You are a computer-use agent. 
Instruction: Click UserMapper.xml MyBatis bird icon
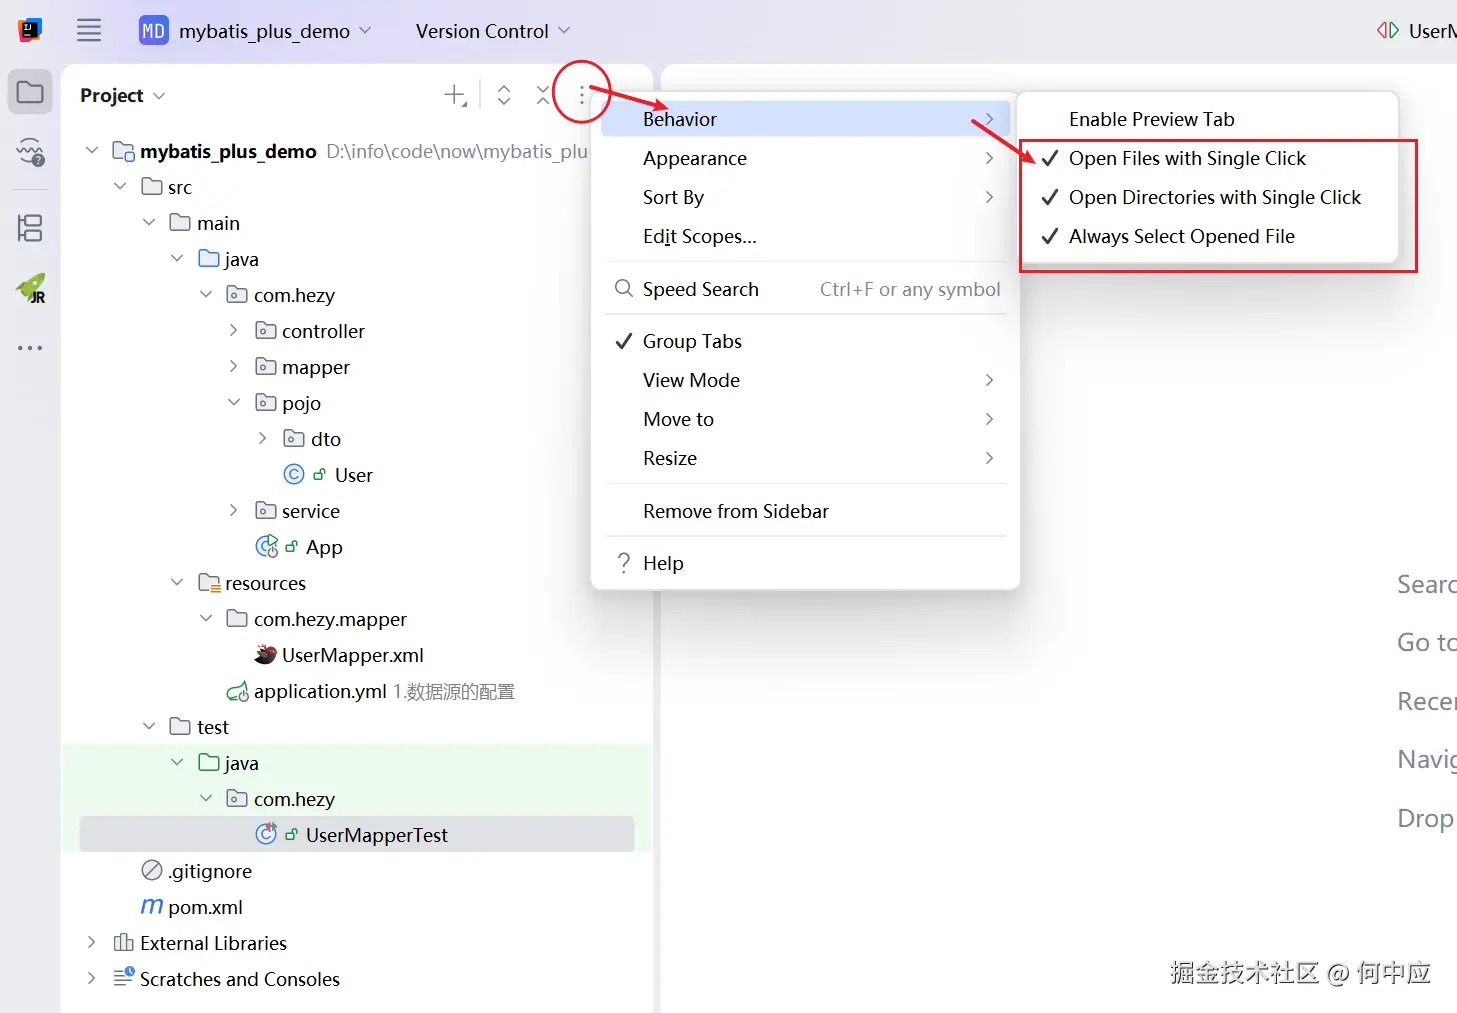pyautogui.click(x=265, y=655)
